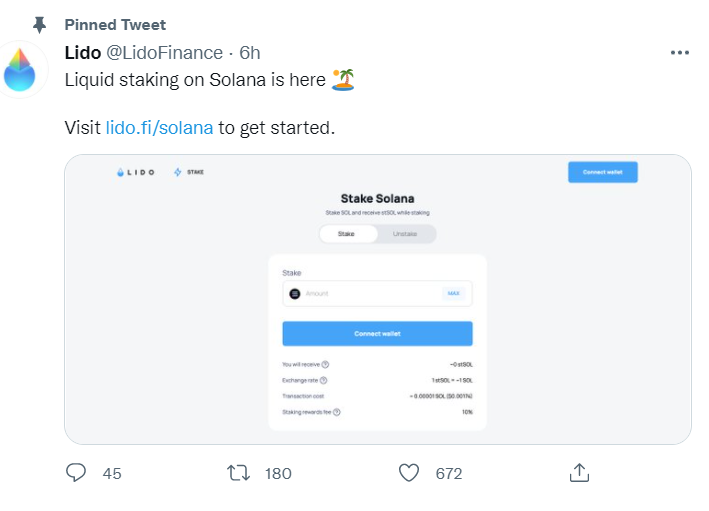
Task: Click the LIDO logo in embedded image
Action: click(135, 172)
